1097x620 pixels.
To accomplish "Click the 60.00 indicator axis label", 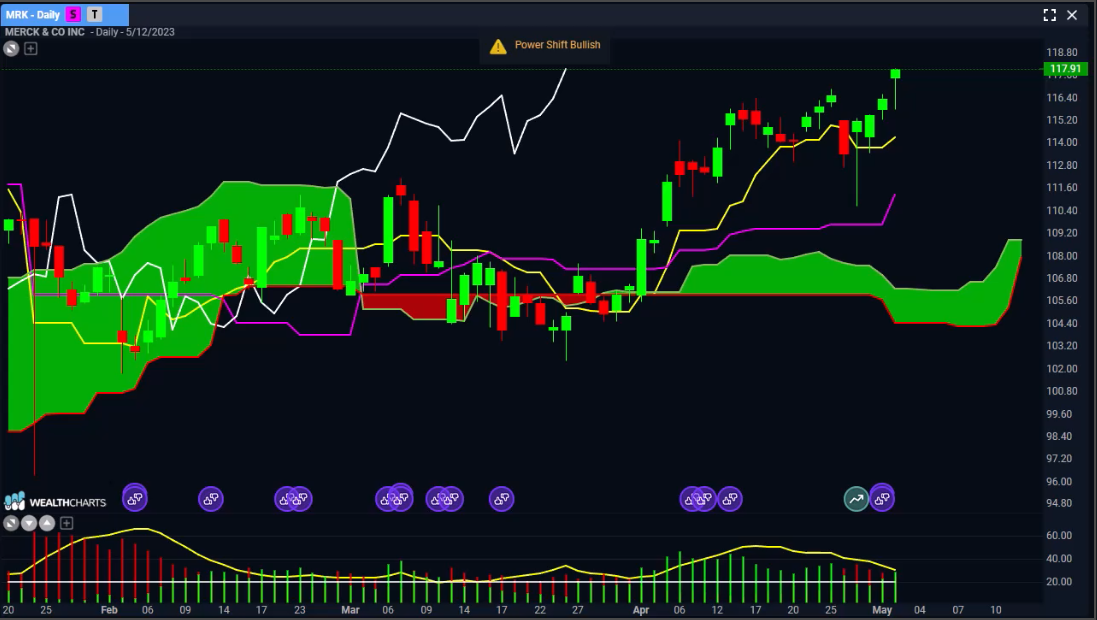I will click(x=1059, y=535).
